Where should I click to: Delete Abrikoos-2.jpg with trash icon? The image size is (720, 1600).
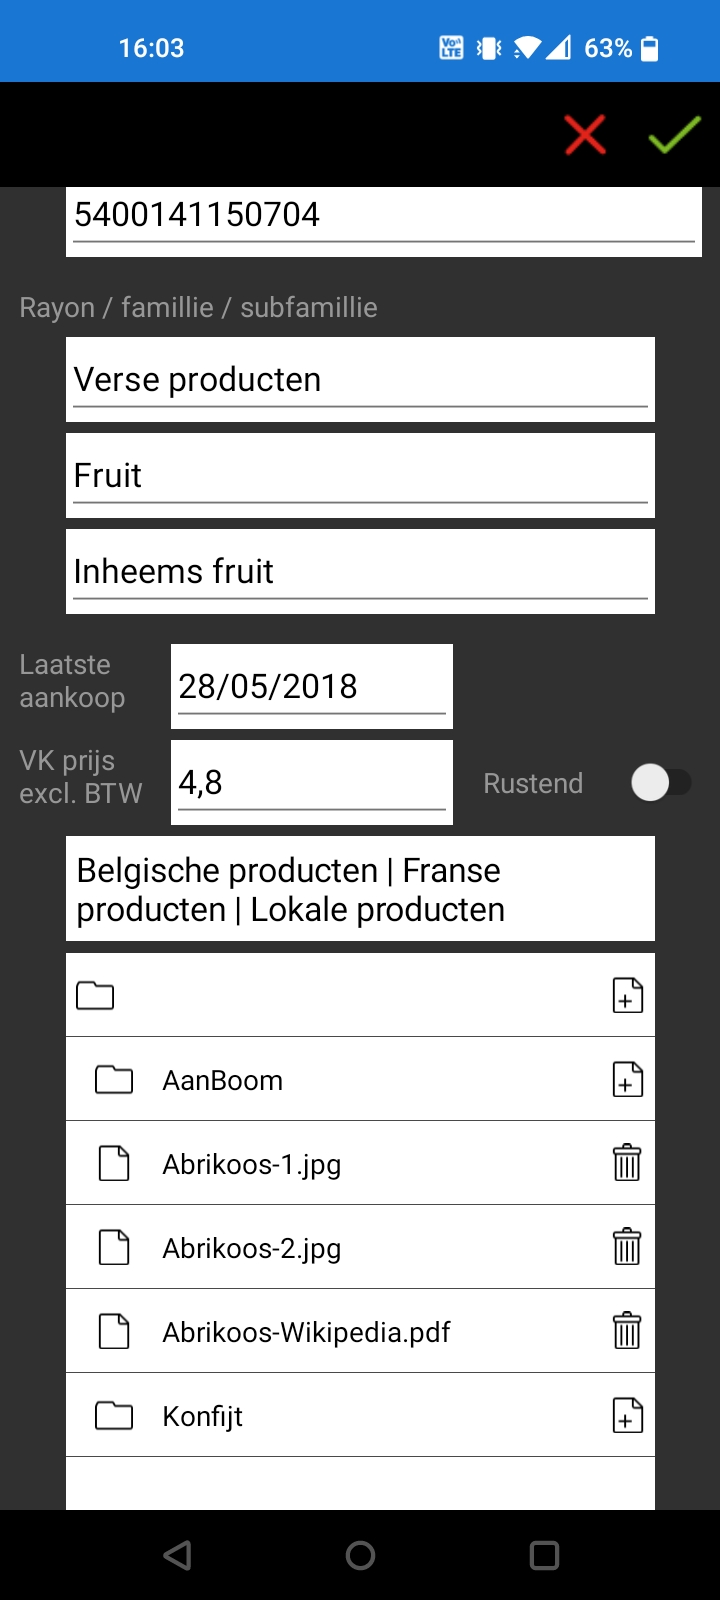click(627, 1247)
